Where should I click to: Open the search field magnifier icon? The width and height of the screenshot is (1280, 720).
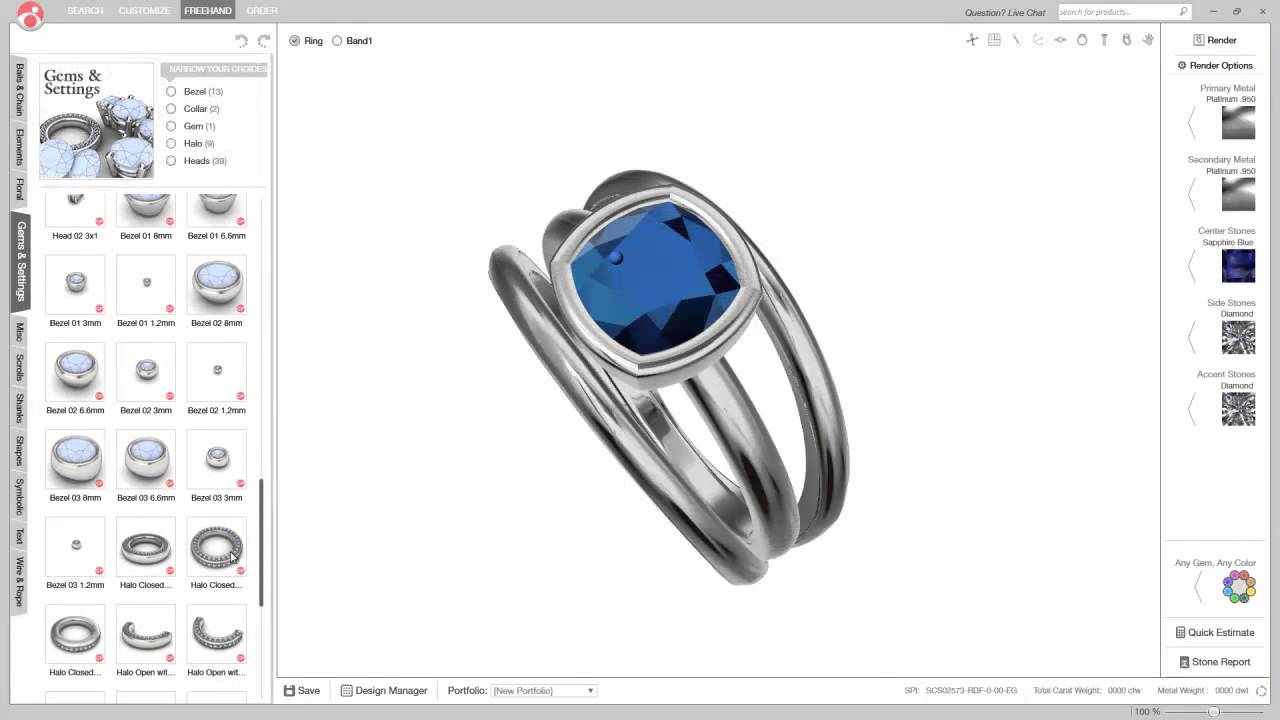[1183, 12]
